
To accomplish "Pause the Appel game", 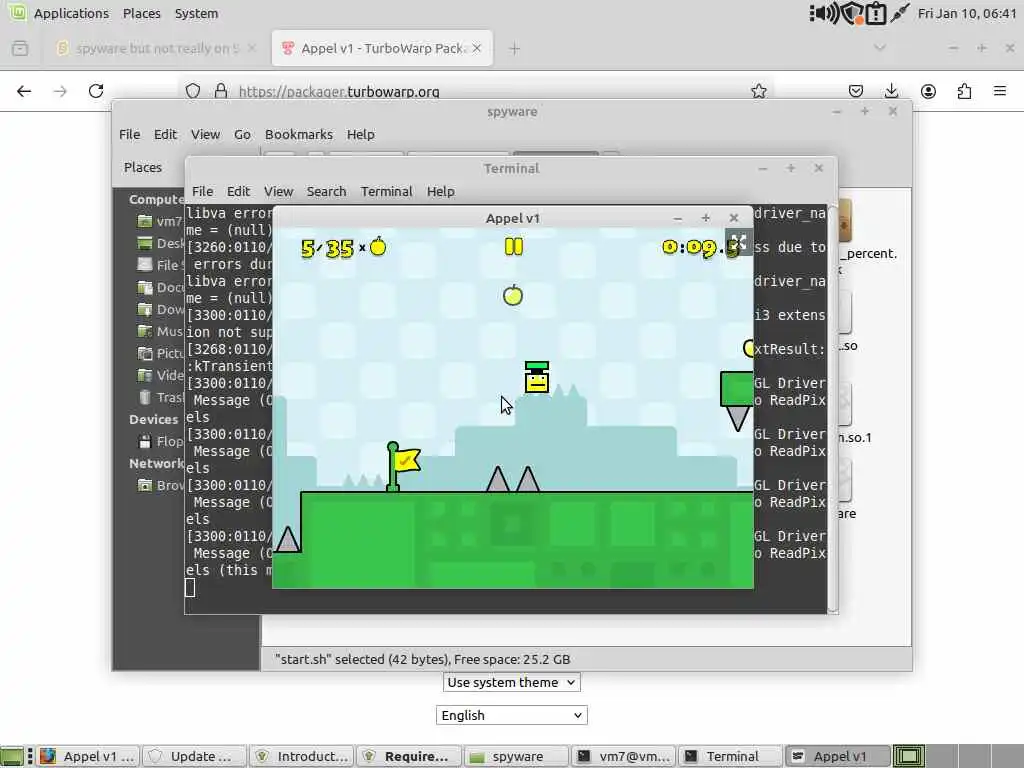I will pyautogui.click(x=514, y=246).
